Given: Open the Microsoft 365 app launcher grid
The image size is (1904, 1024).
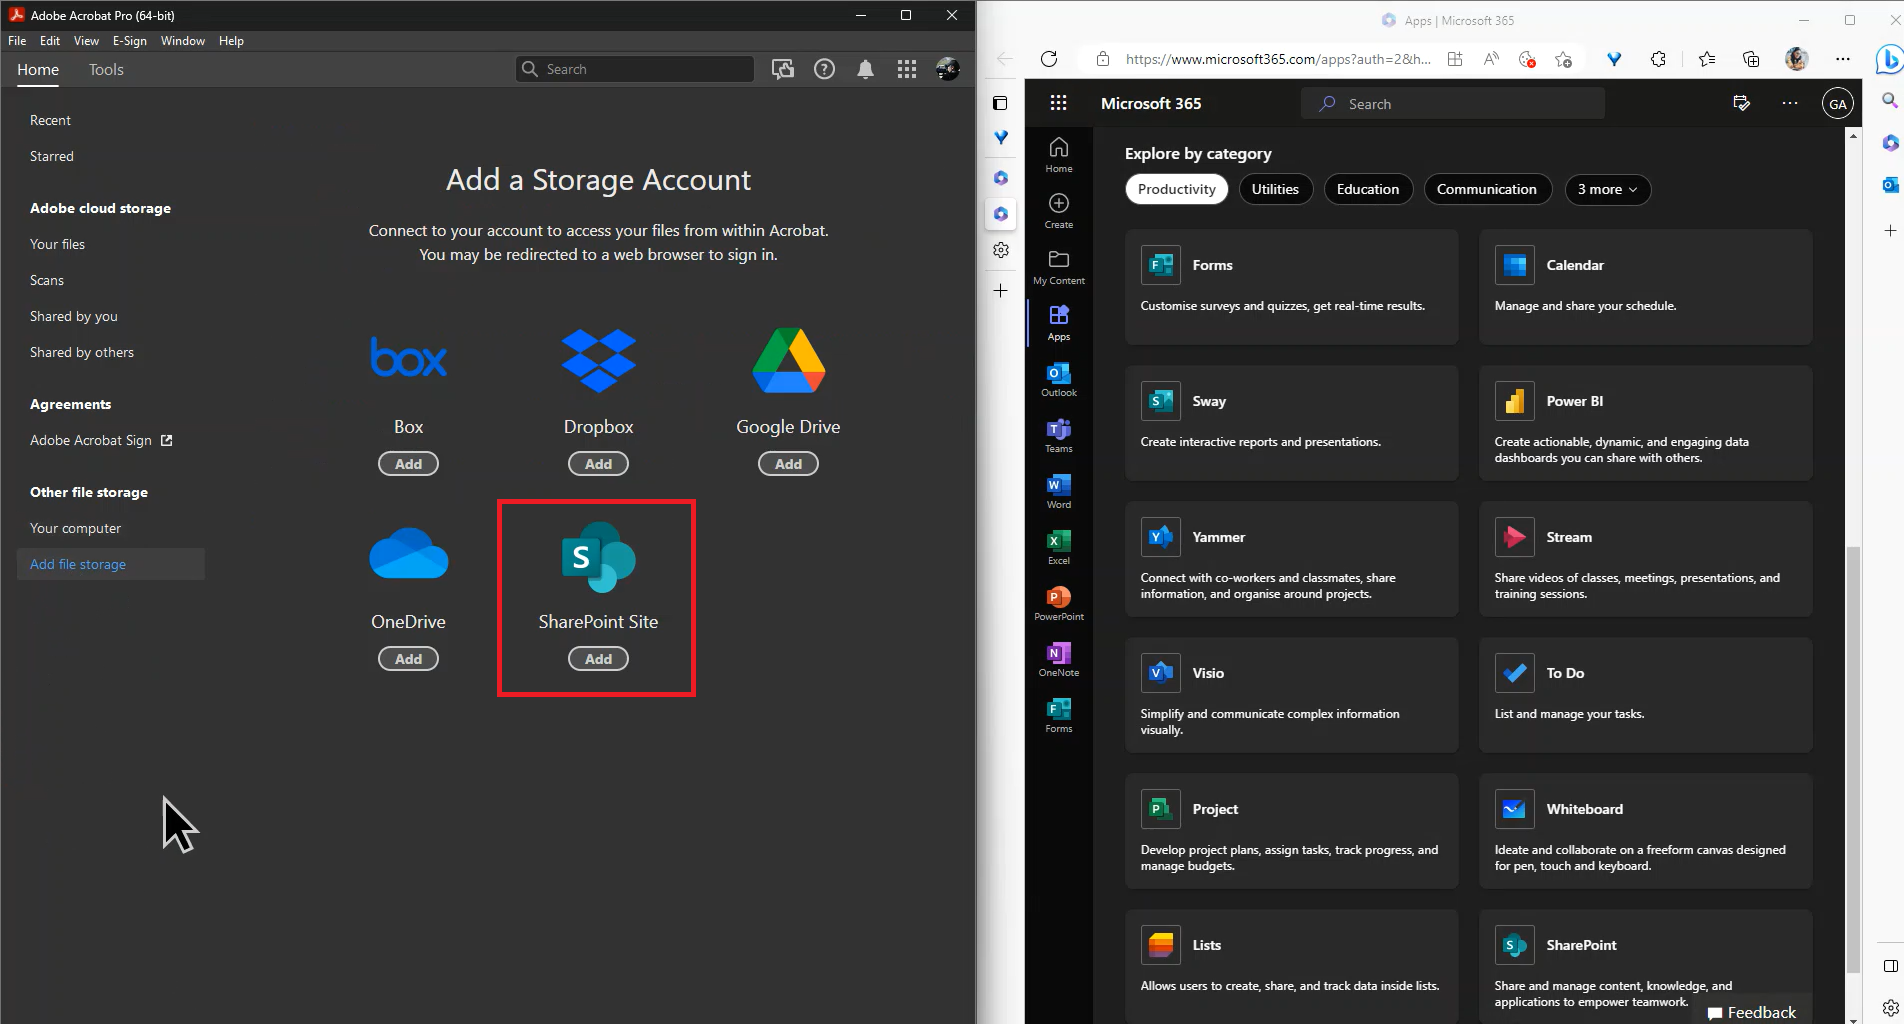Looking at the screenshot, I should (x=1058, y=103).
